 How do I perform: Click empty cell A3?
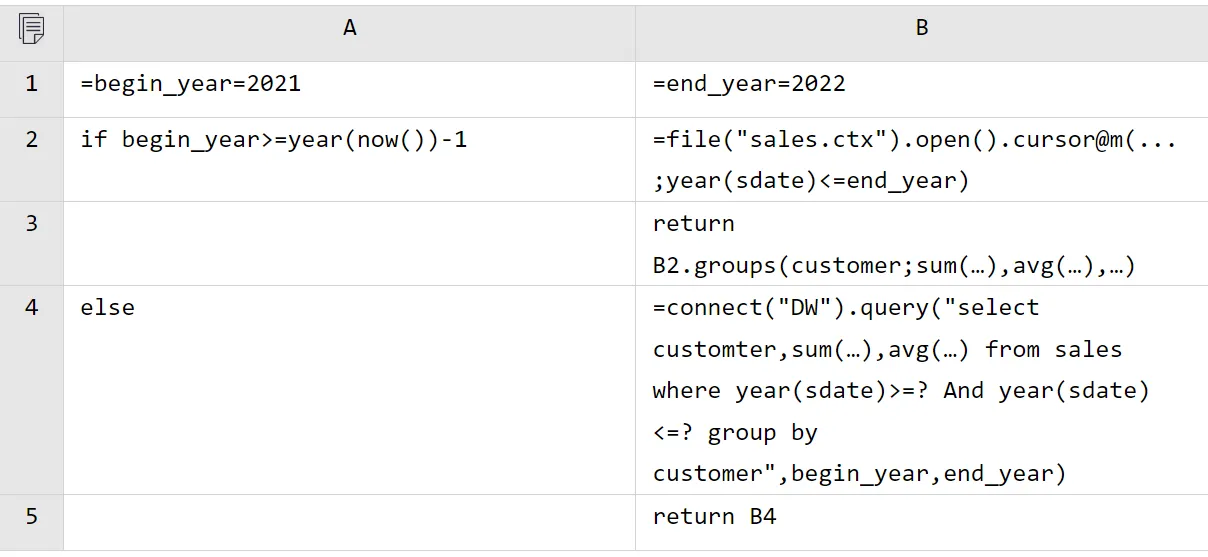(x=349, y=243)
